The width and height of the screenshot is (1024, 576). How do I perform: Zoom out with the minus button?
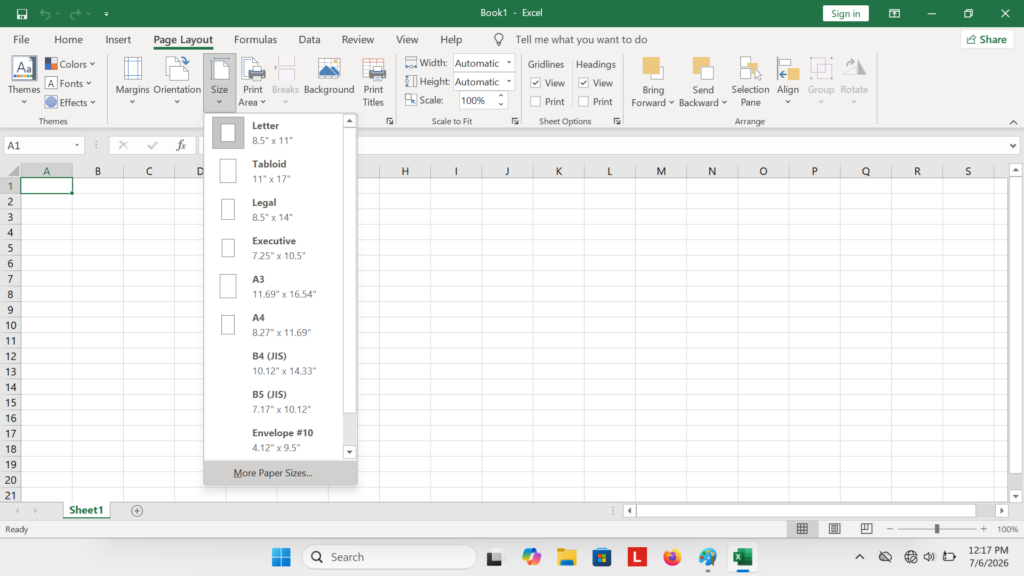[x=889, y=529]
